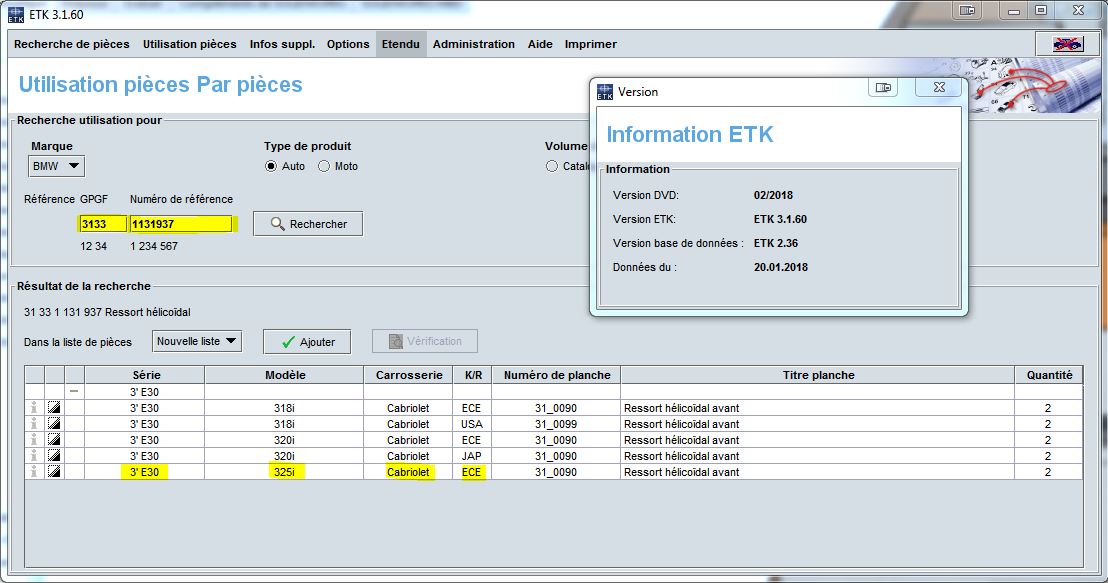Viewport: 1108px width, 583px height.
Task: Open the Utilisation pièces menu
Action: (190, 44)
